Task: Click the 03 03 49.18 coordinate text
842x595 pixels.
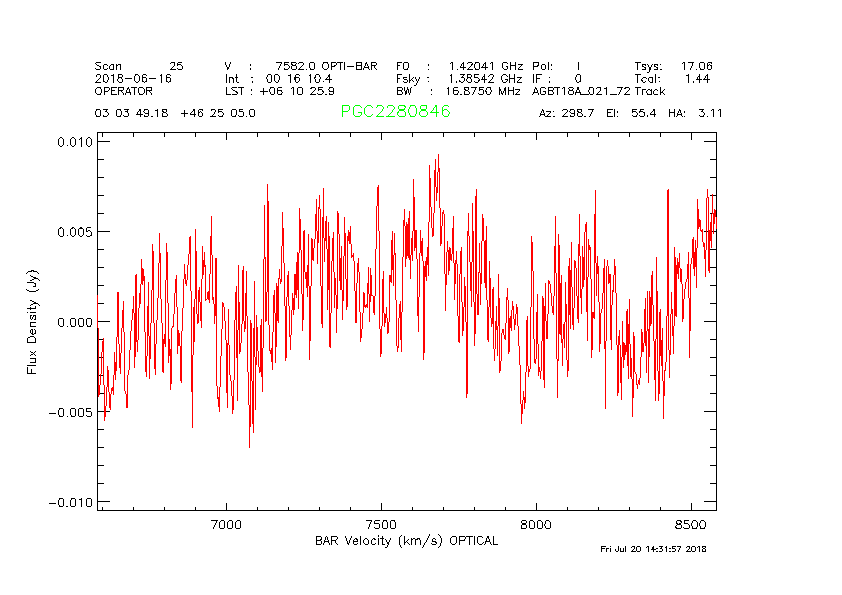Action: pos(133,113)
